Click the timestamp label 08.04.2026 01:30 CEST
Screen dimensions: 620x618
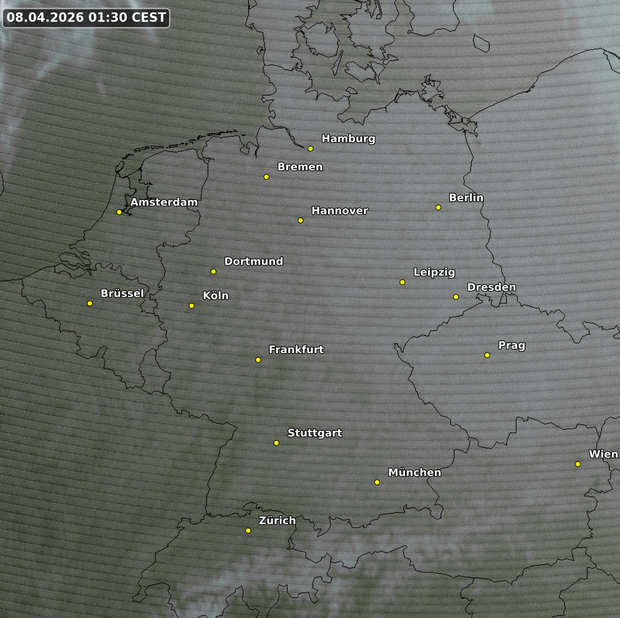86,18
